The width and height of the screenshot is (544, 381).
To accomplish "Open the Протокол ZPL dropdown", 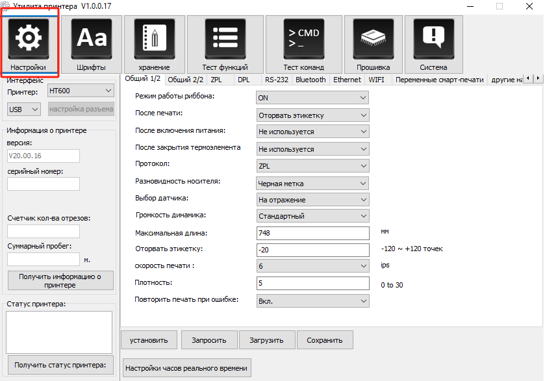I will (x=313, y=166).
